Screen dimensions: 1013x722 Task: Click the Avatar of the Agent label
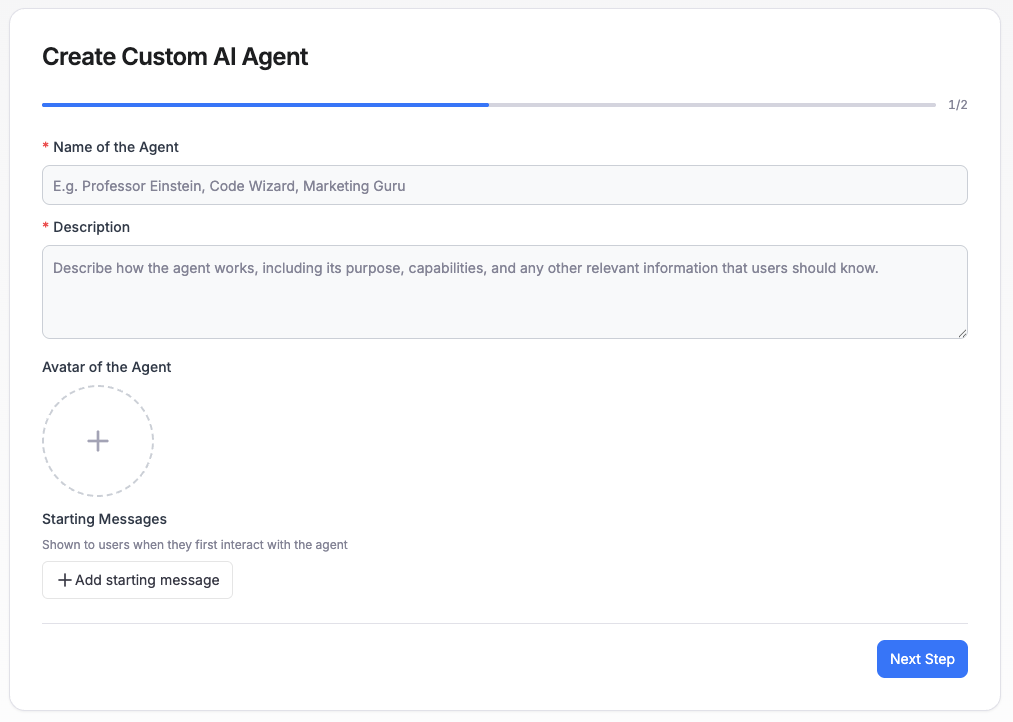[x=106, y=367]
